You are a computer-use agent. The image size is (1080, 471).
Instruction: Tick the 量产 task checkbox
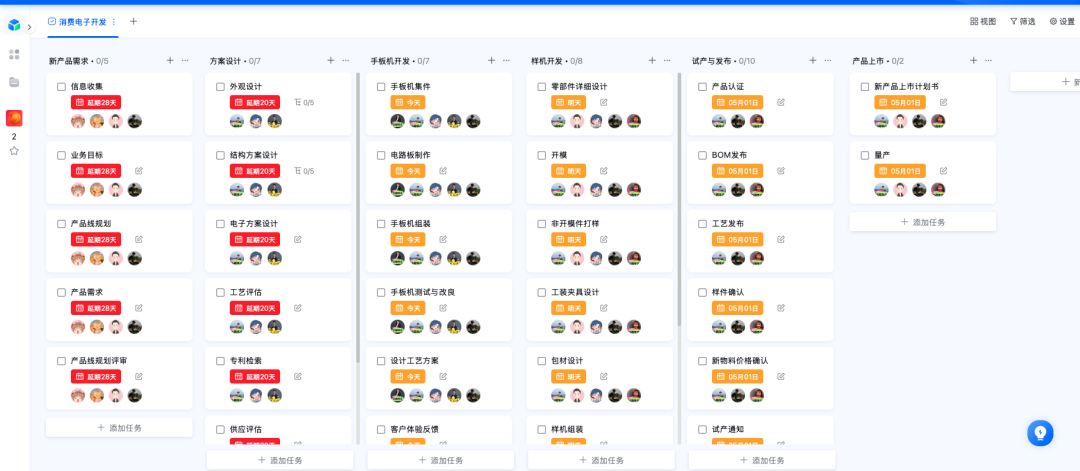865,156
